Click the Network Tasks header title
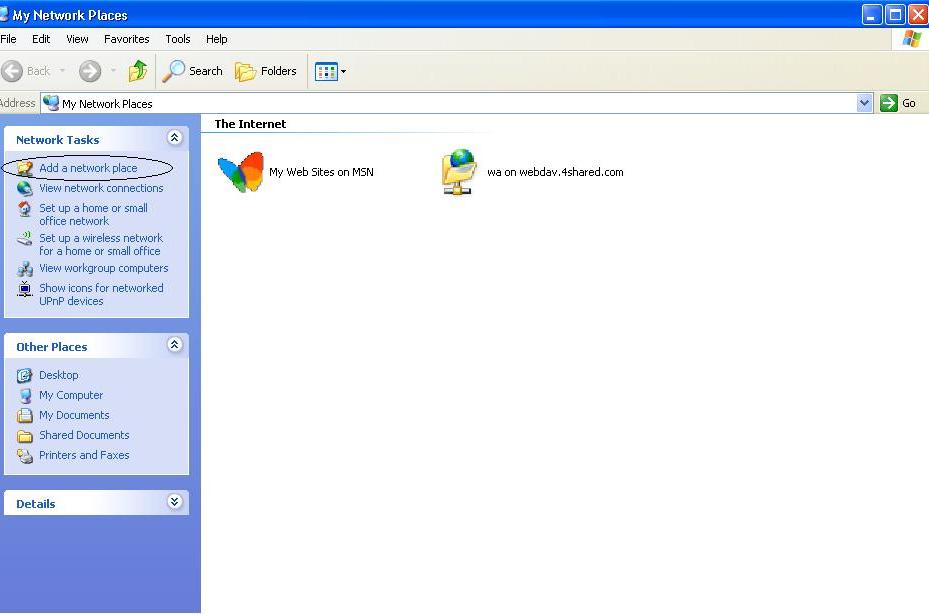929x614 pixels. click(x=57, y=140)
